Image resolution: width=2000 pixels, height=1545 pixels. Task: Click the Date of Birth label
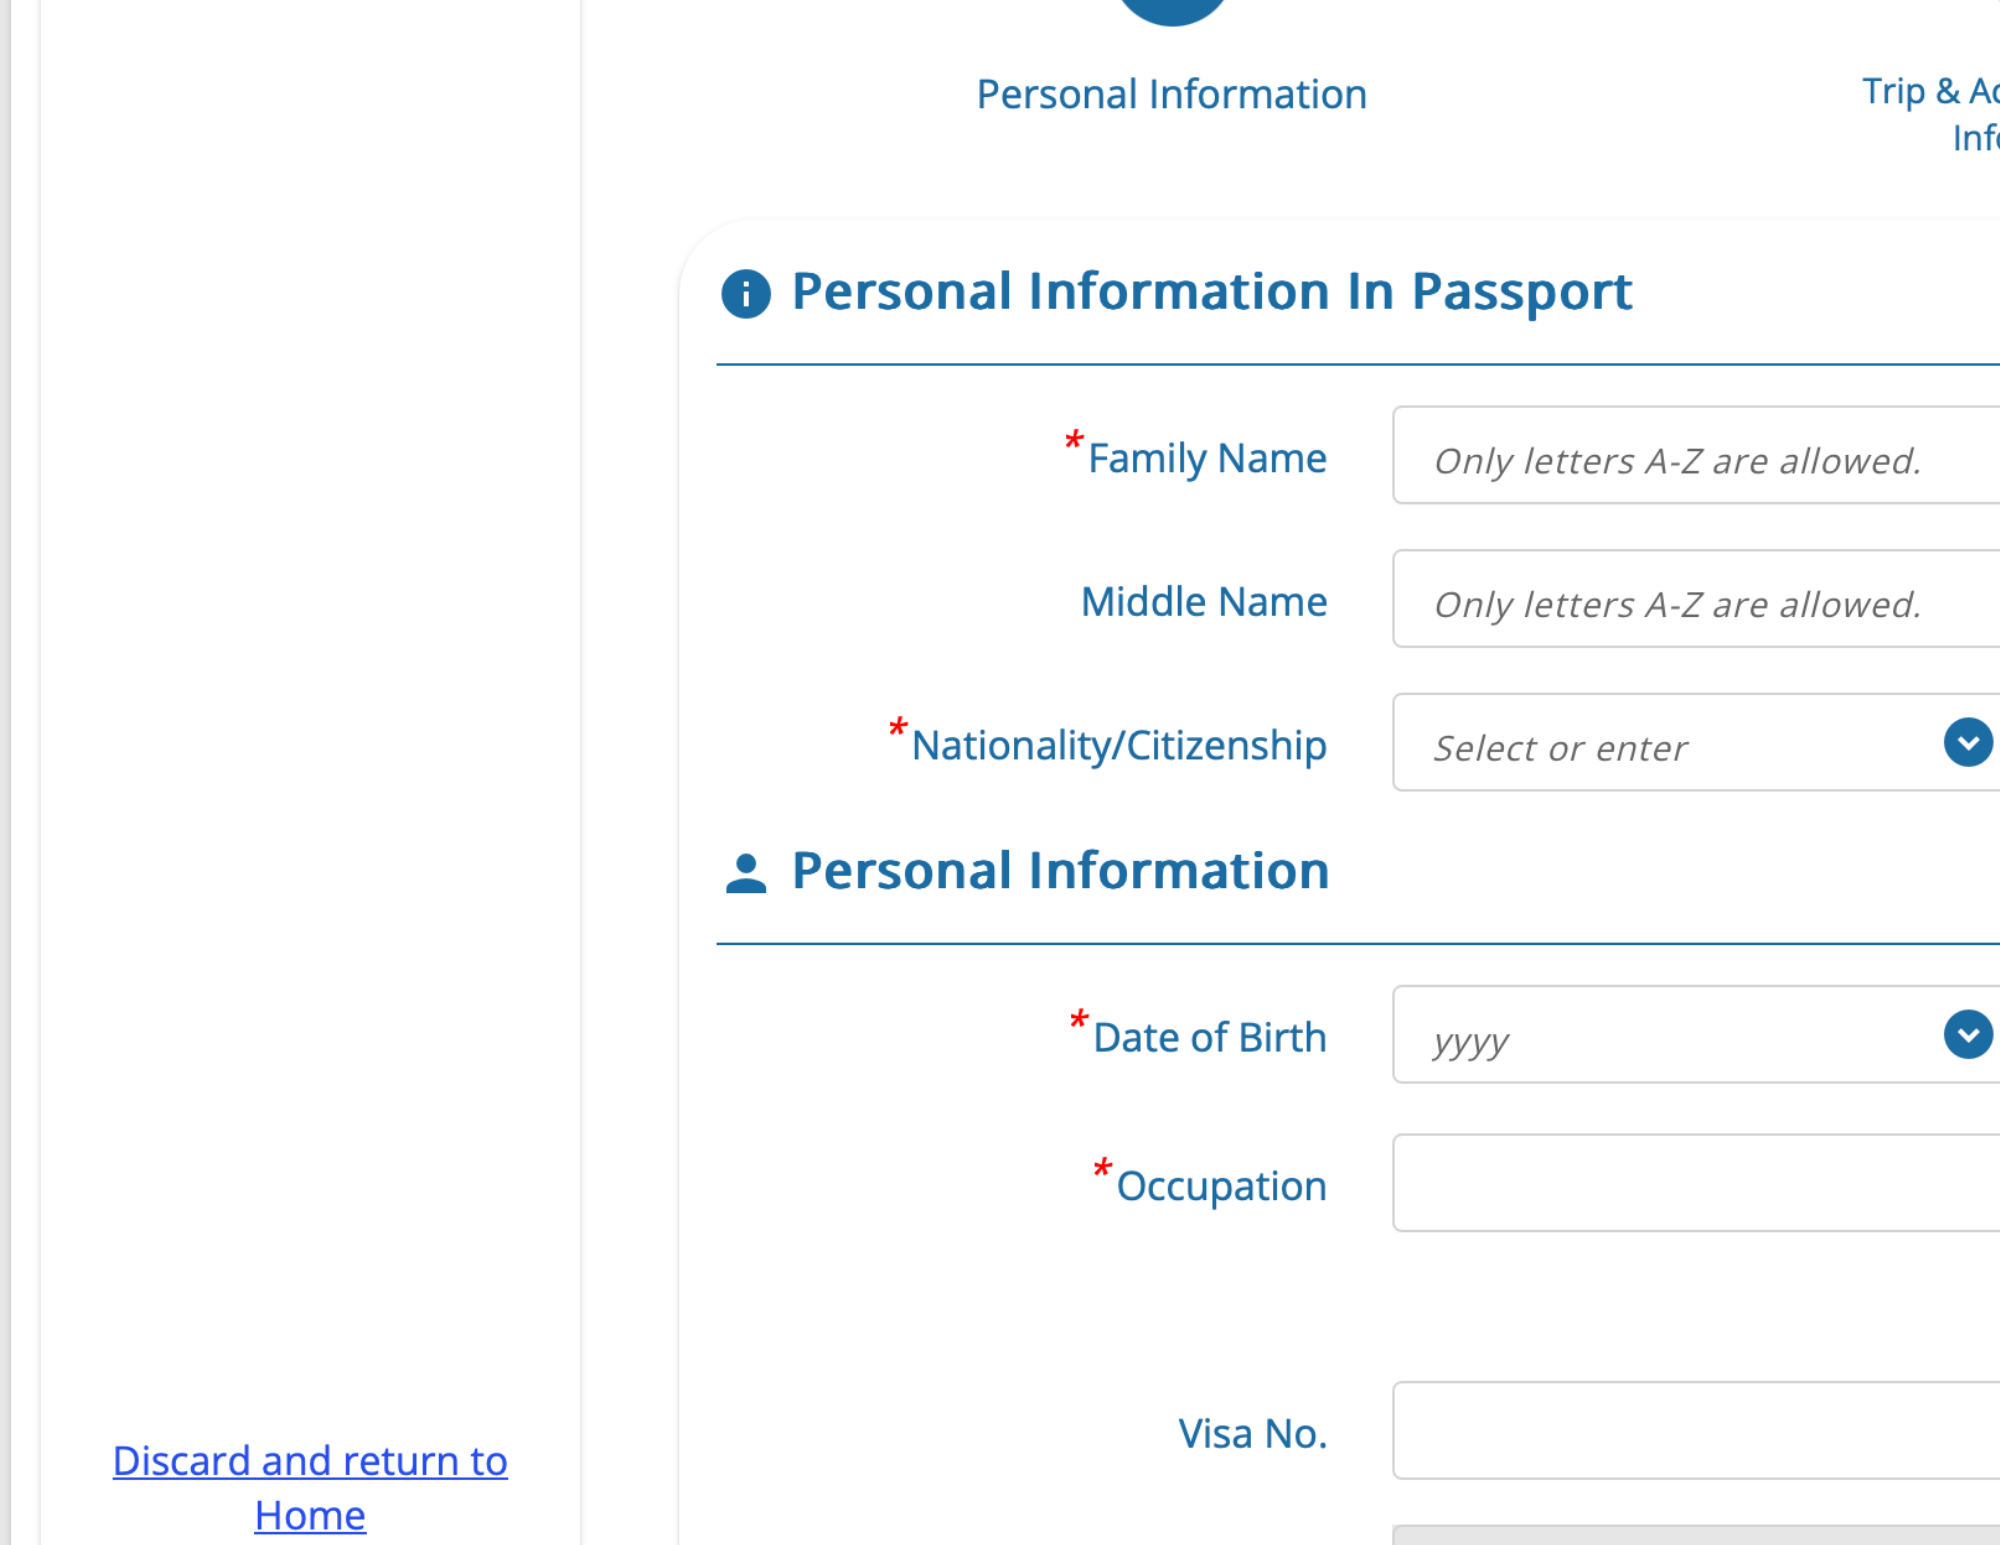pyautogui.click(x=1210, y=1038)
